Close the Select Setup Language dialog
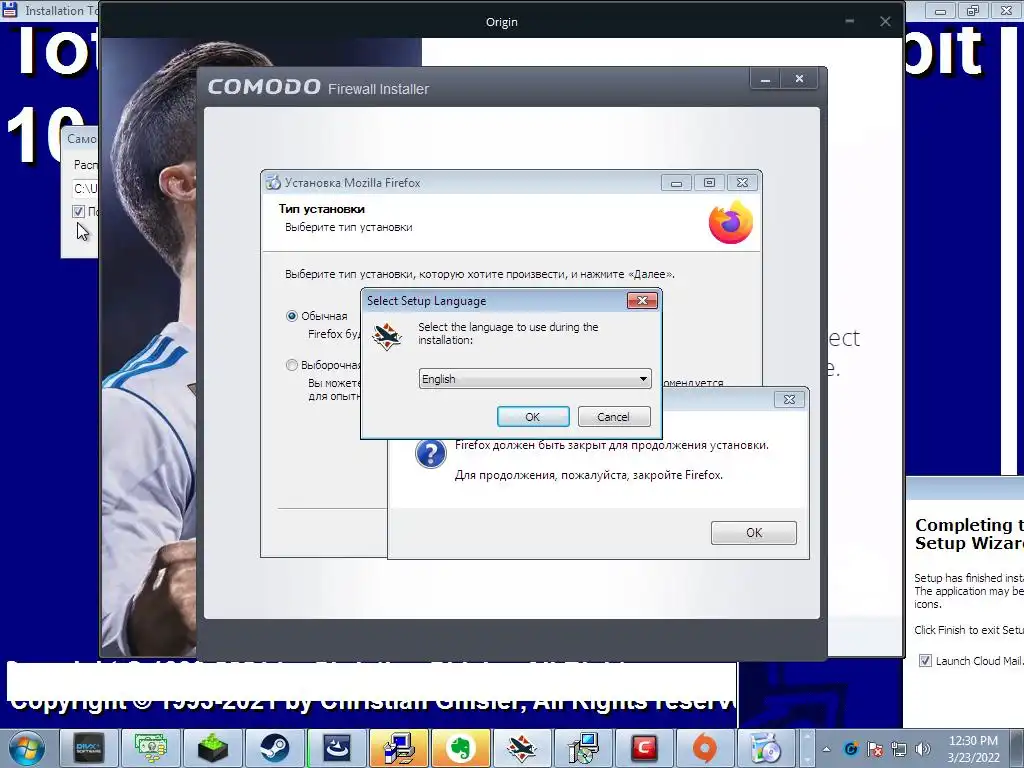Image resolution: width=1024 pixels, height=768 pixels. coord(642,300)
